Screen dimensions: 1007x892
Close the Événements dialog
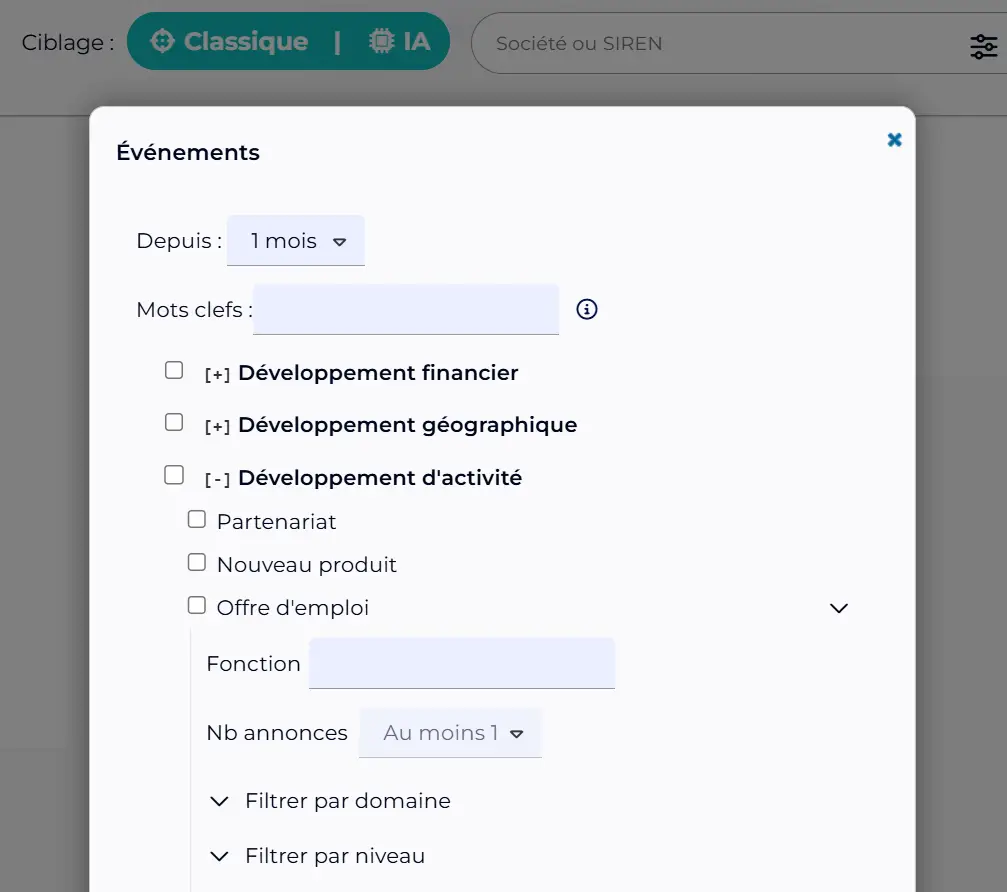coord(894,139)
